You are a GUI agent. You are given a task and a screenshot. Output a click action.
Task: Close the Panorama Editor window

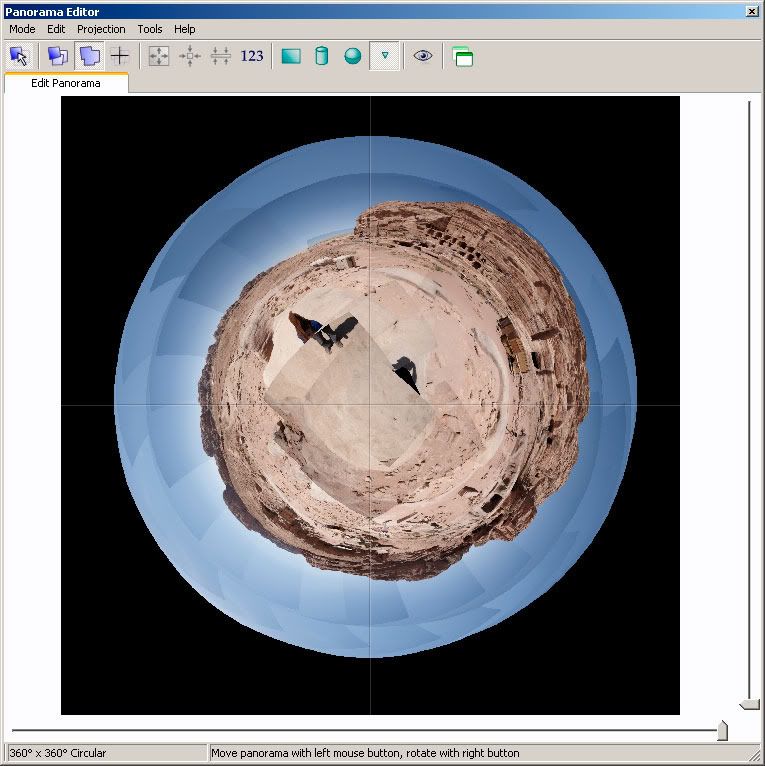point(752,12)
